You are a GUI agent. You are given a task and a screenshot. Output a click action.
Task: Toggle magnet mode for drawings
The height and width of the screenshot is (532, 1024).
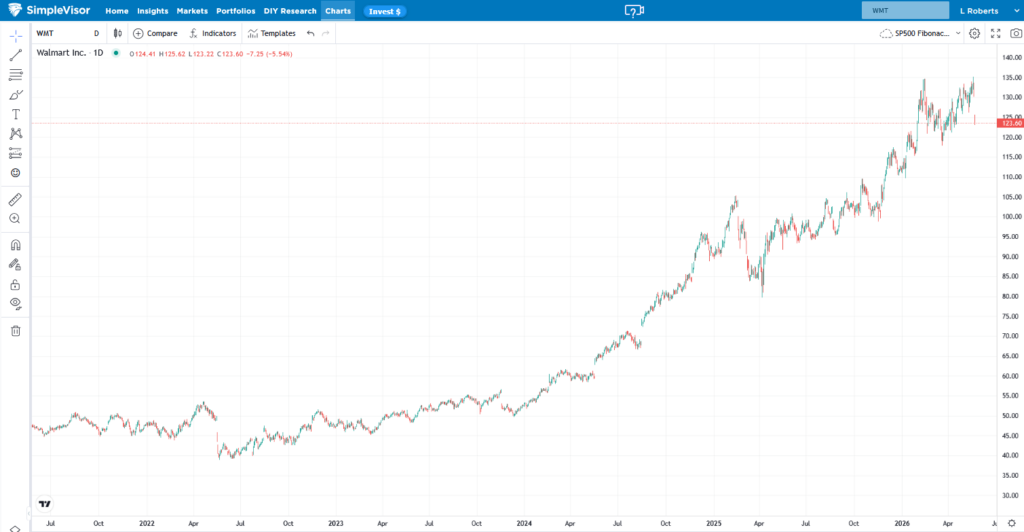point(16,245)
